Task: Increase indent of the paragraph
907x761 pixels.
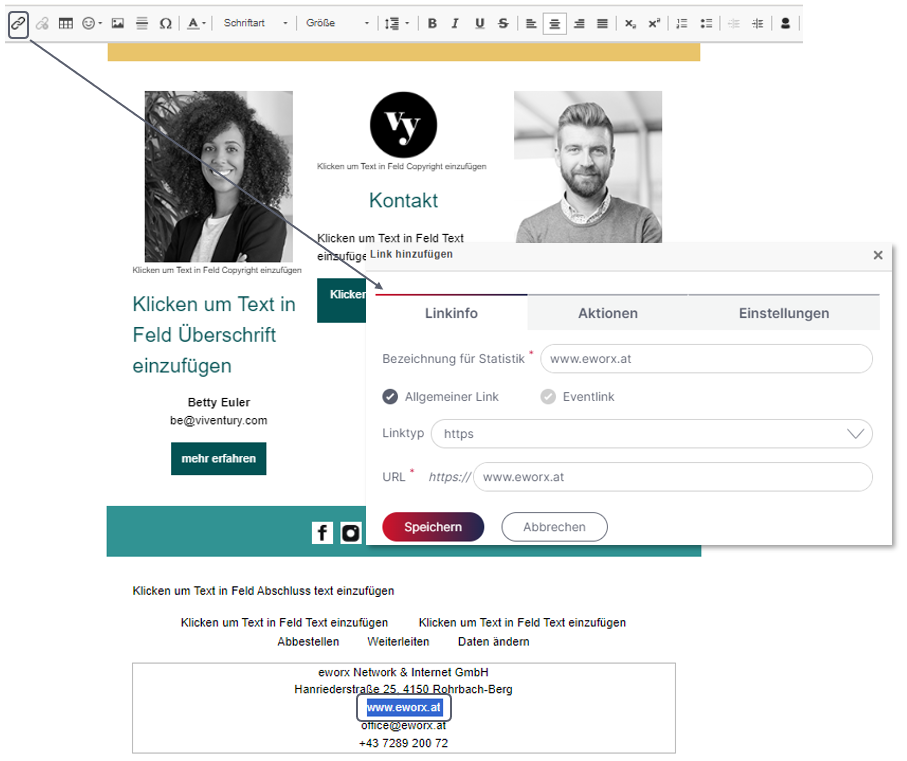Action: coord(757,24)
